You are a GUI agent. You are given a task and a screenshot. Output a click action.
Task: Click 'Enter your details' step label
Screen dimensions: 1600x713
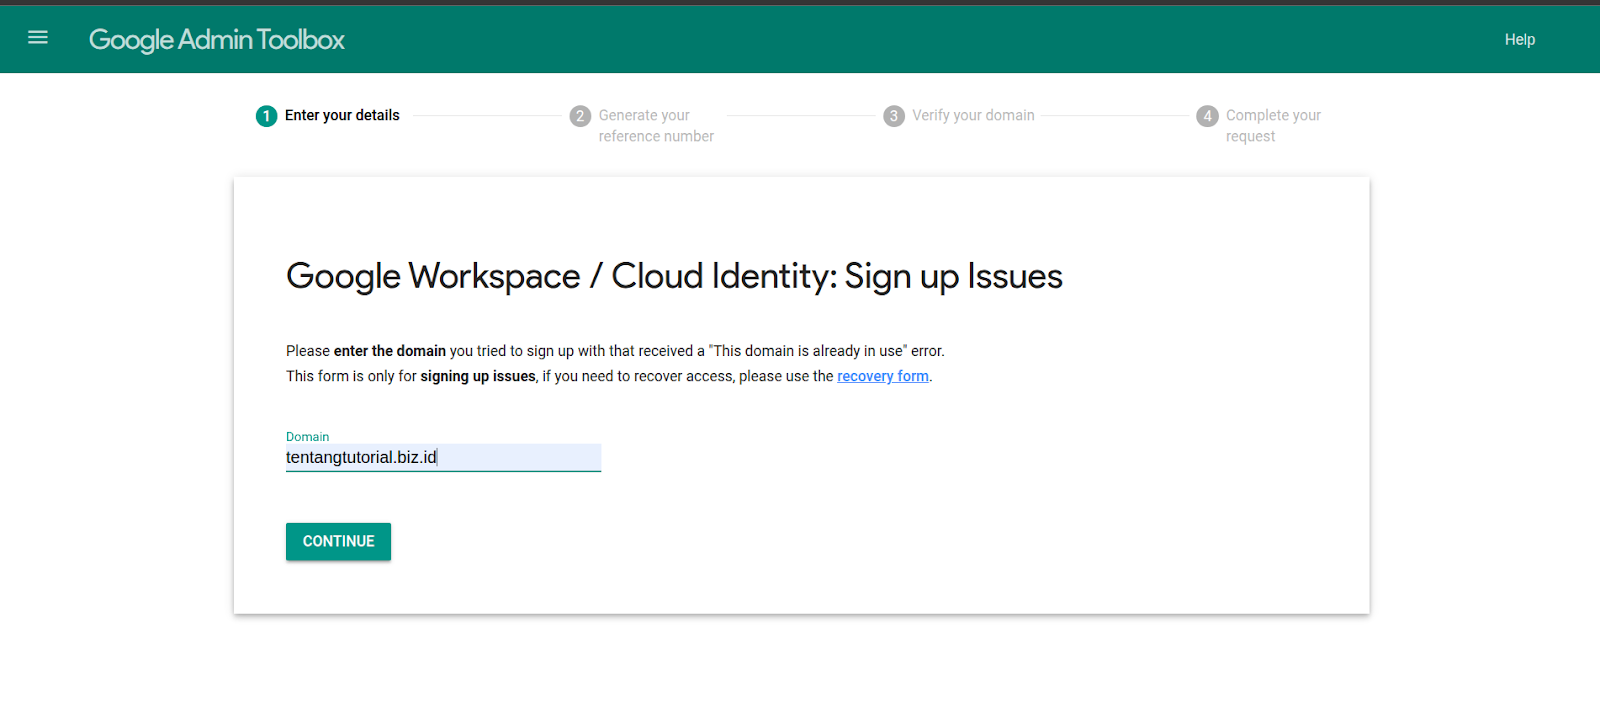342,115
